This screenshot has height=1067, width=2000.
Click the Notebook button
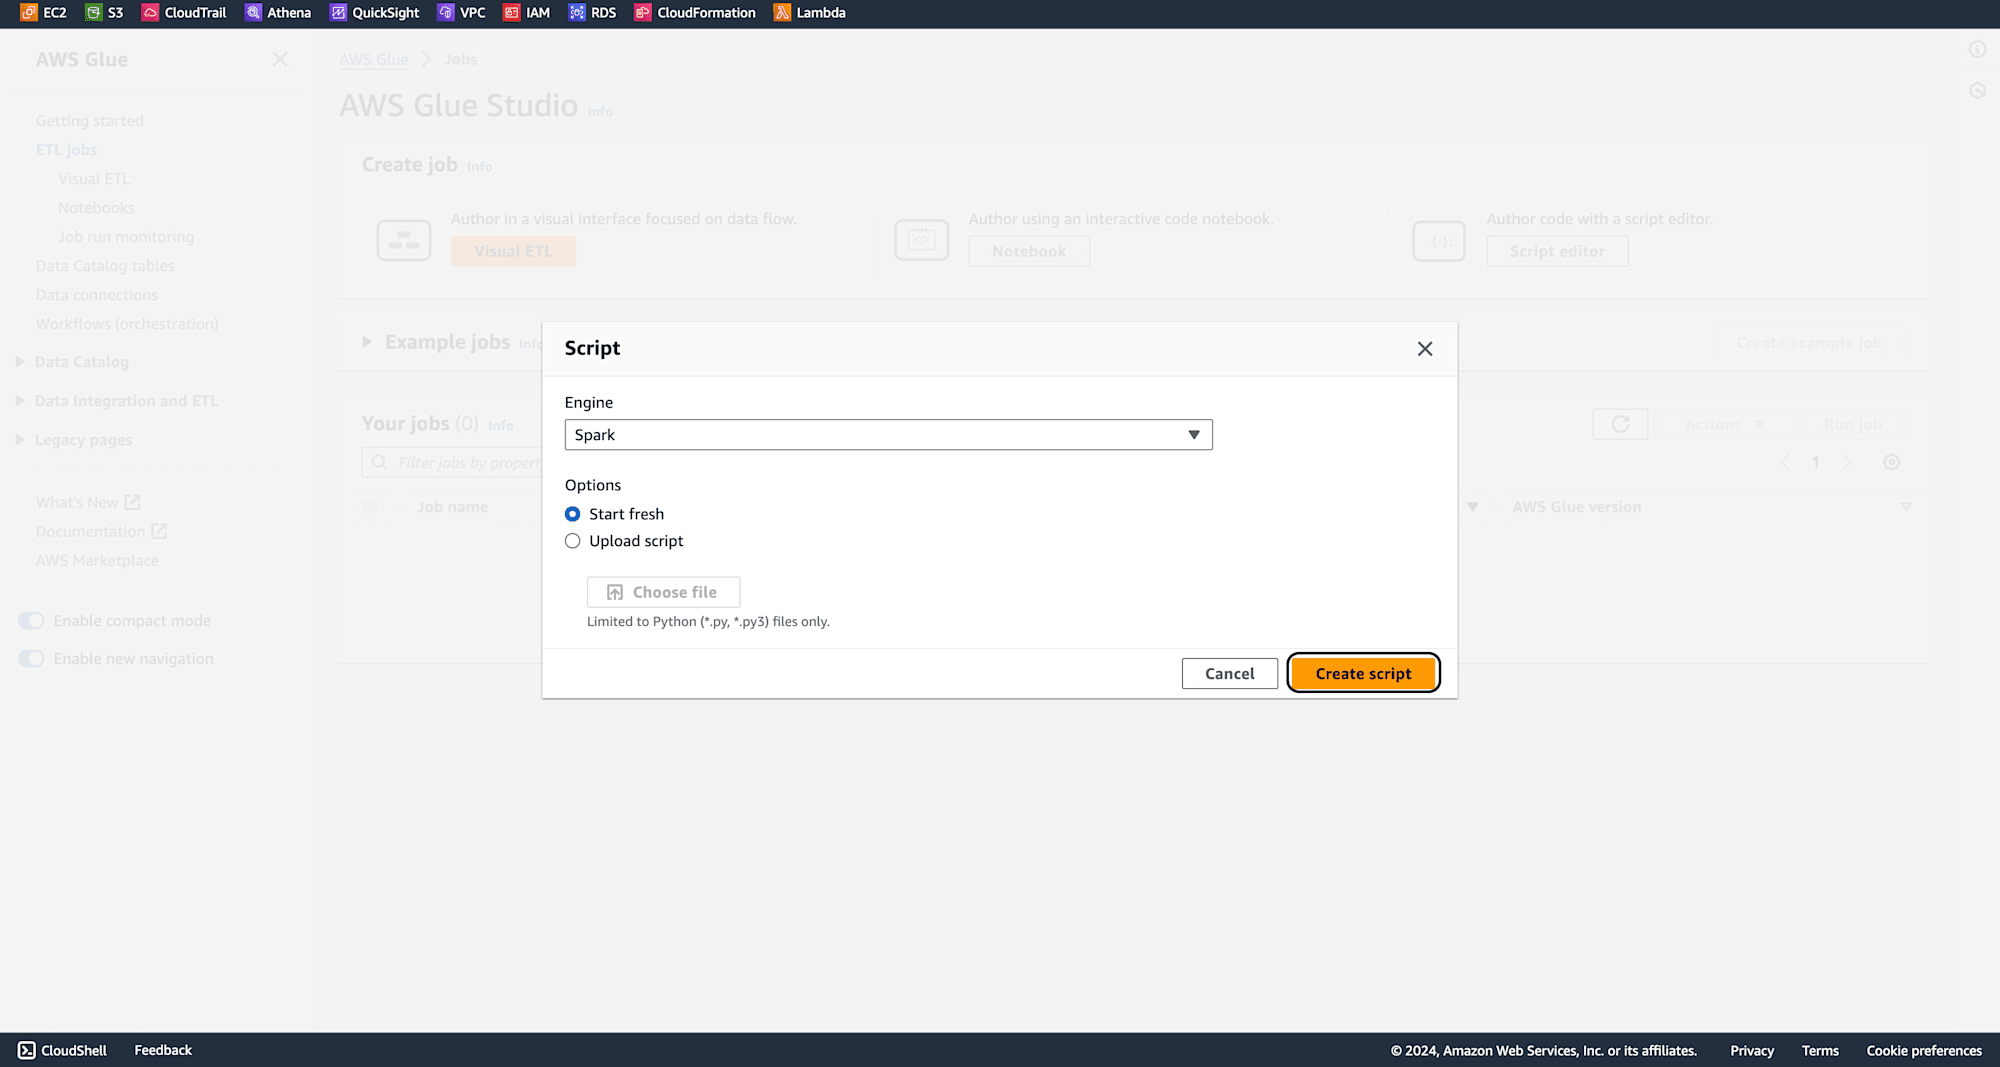1029,252
